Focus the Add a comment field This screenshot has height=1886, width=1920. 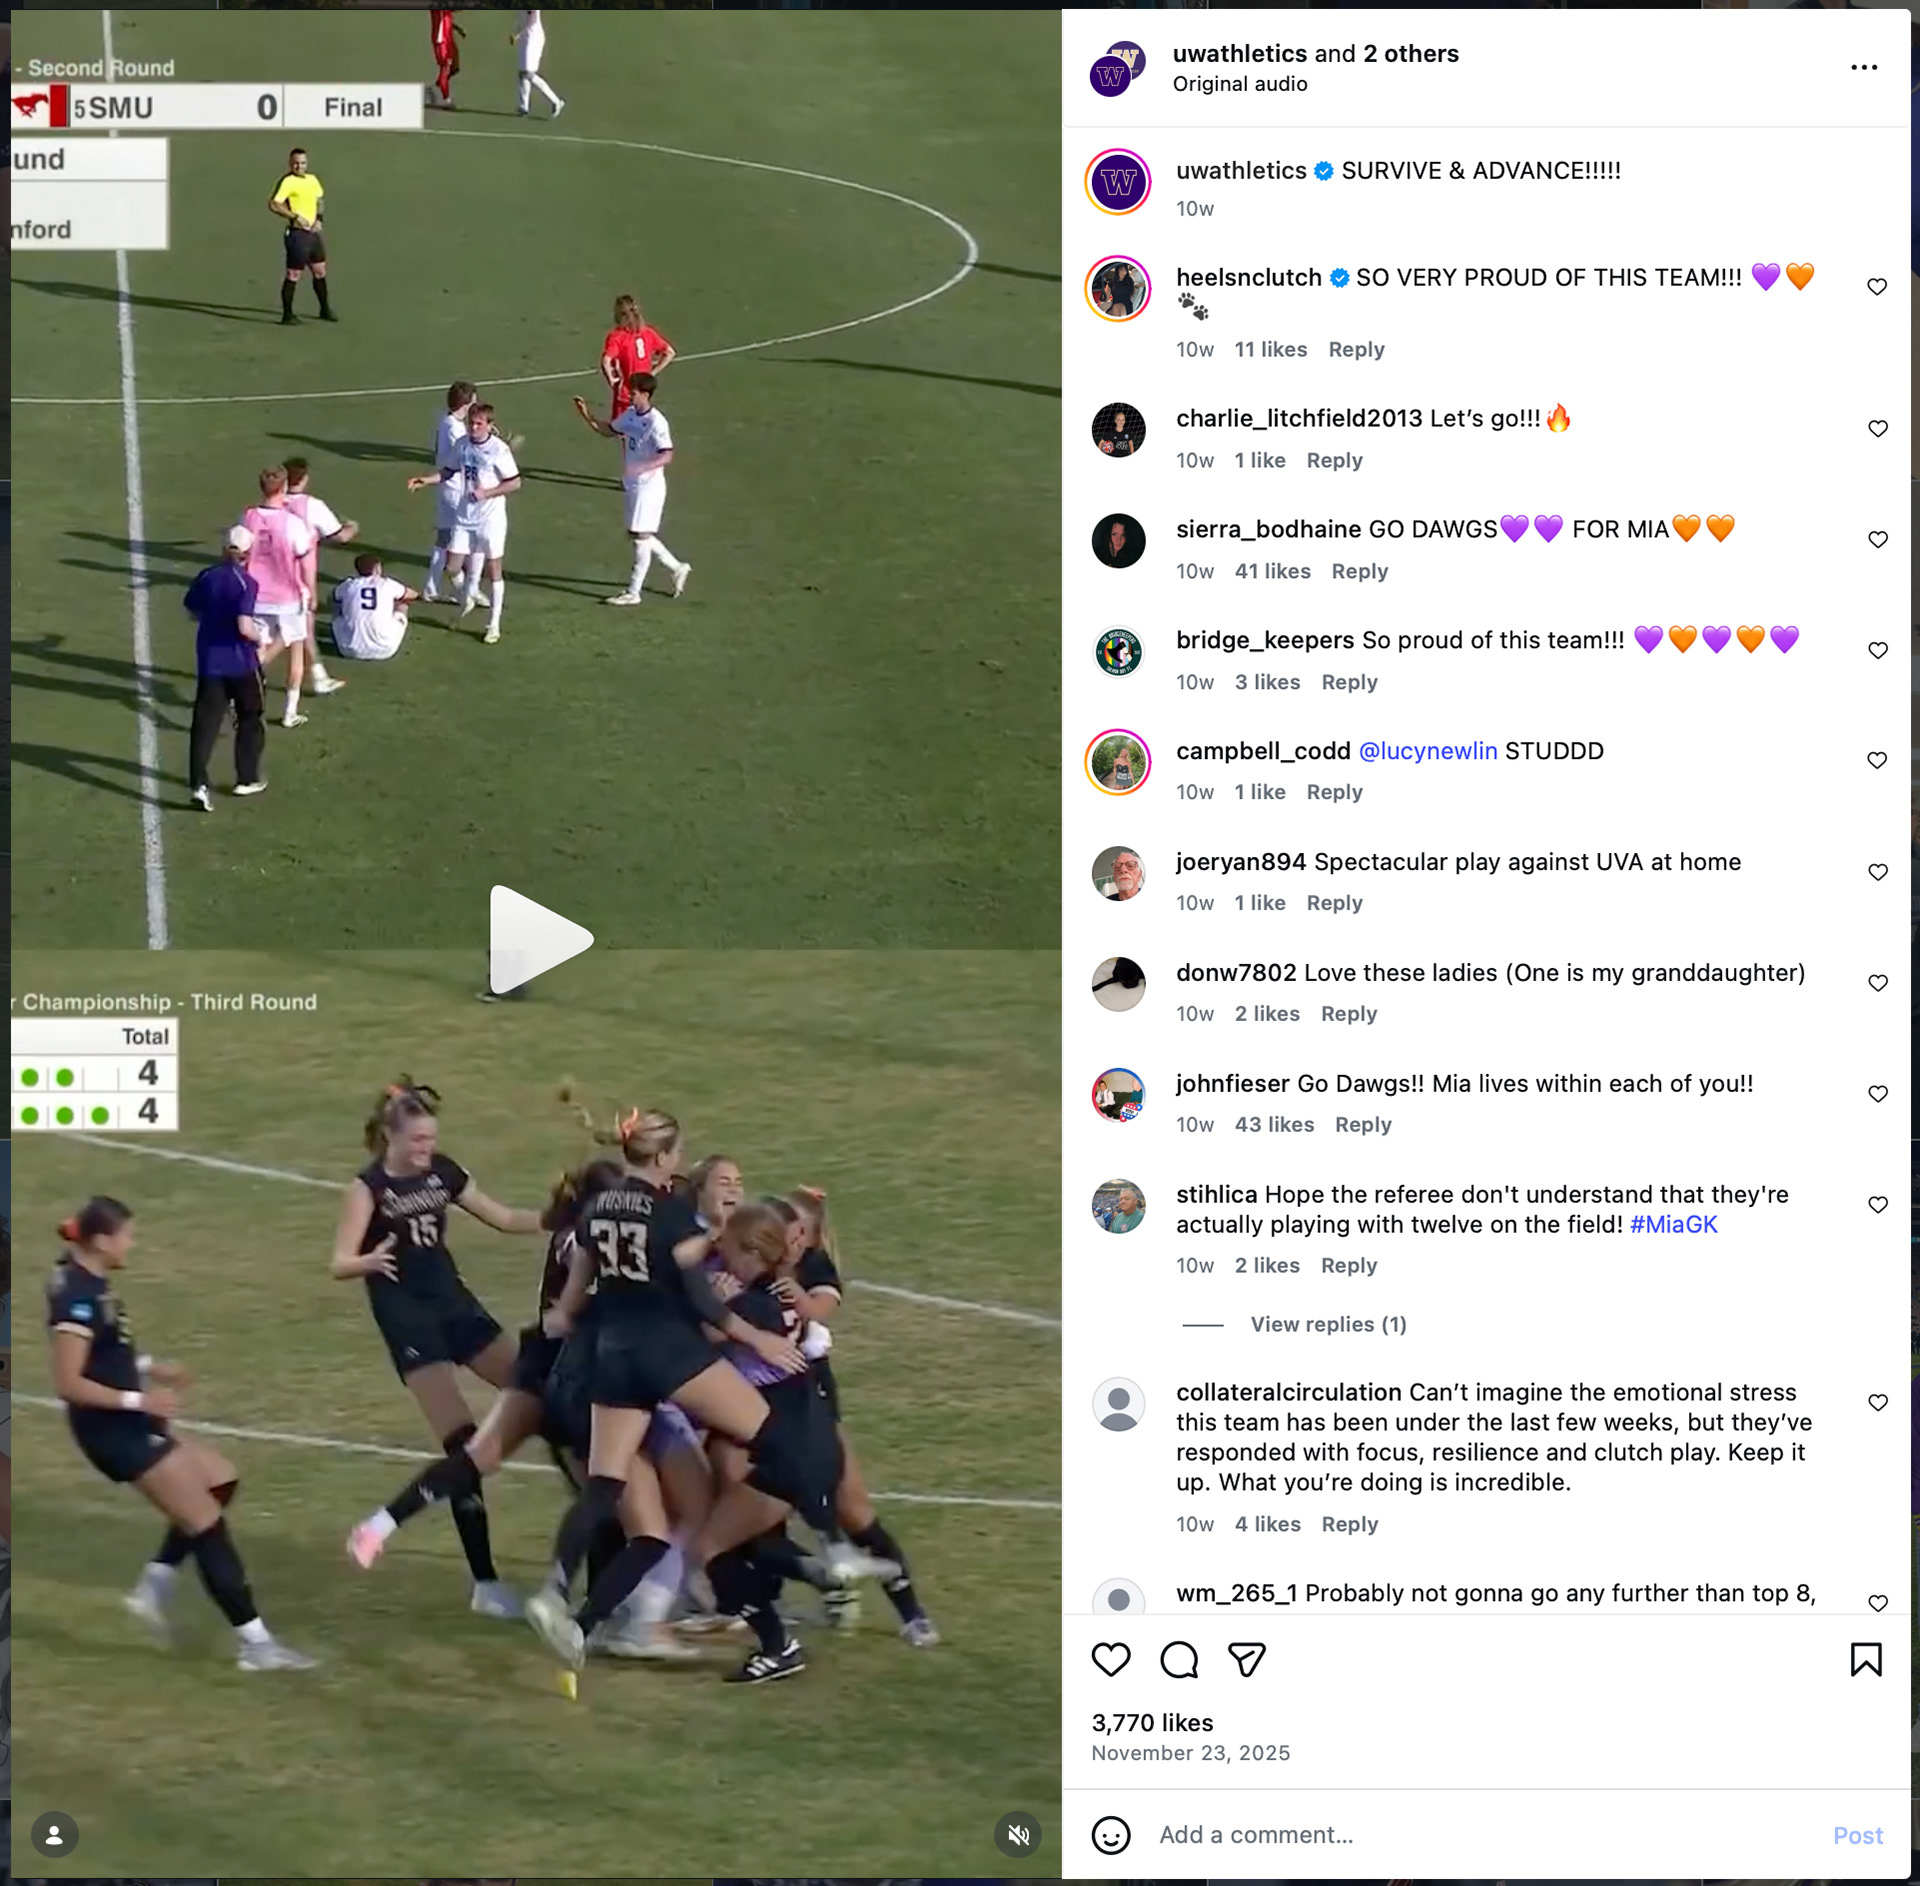point(1480,1835)
